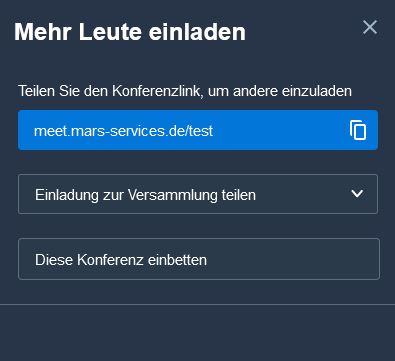Click the meet.mars-services.de/test link text
This screenshot has width=395, height=361.
(x=123, y=131)
